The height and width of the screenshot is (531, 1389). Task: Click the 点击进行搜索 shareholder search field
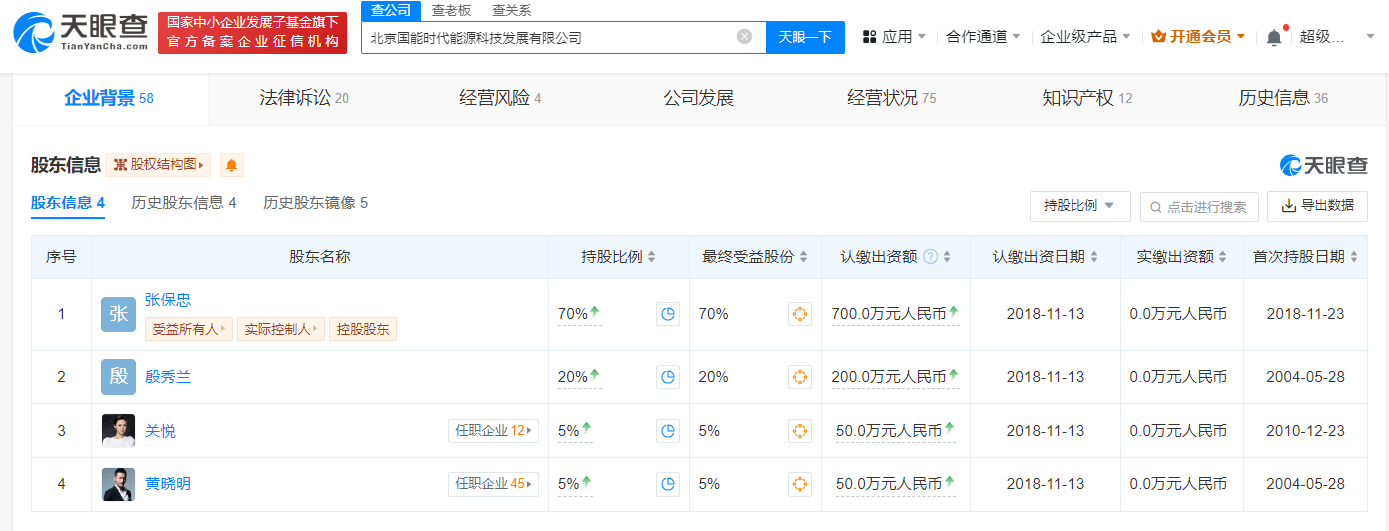pos(1198,207)
